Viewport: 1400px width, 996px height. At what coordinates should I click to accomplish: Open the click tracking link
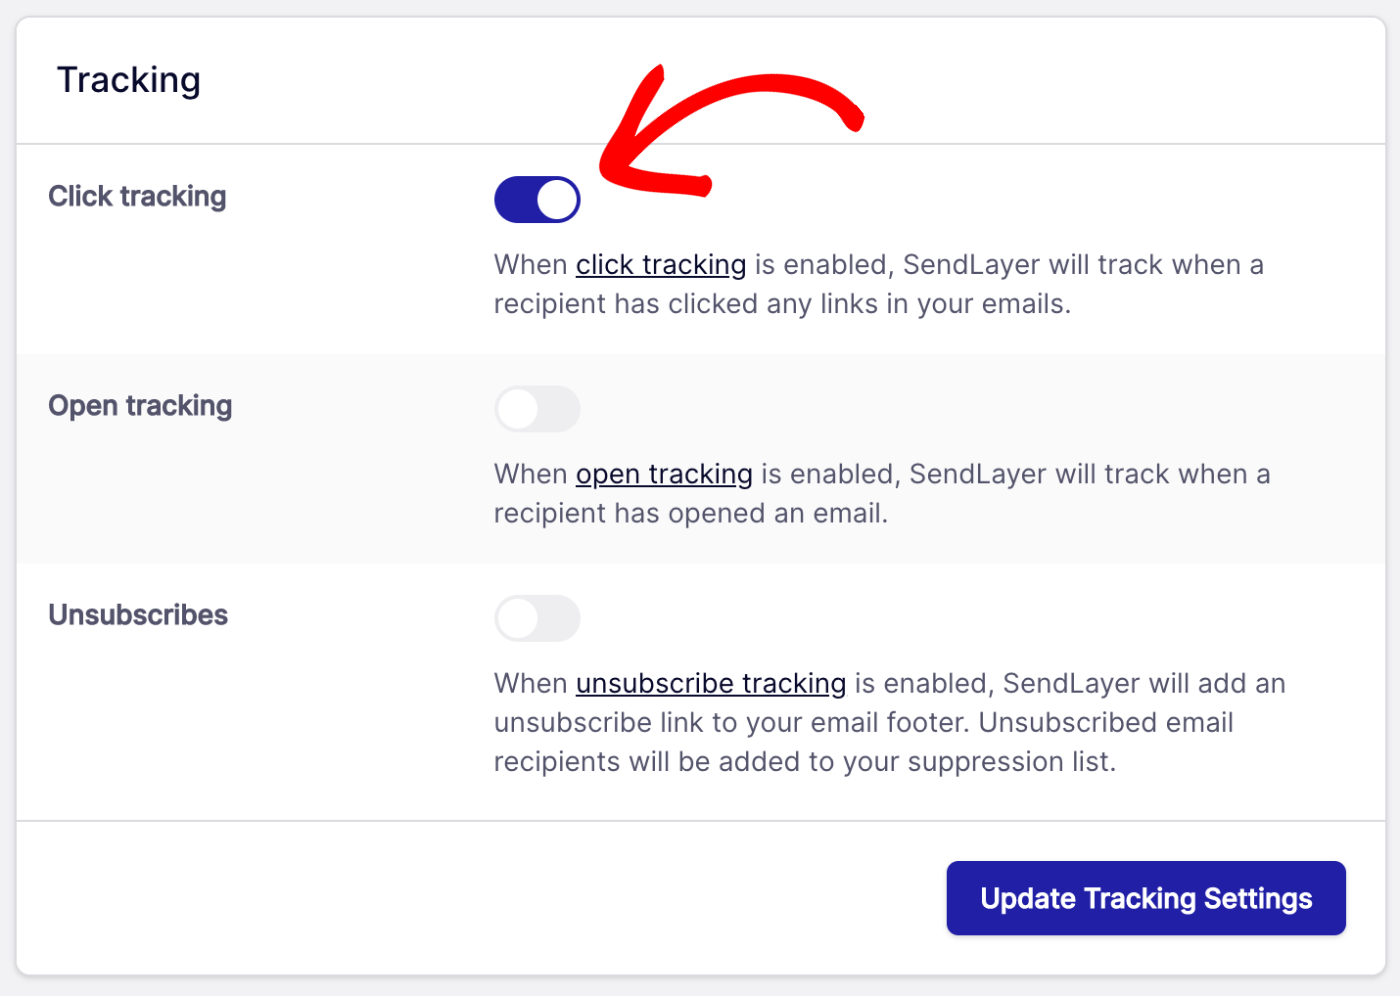[x=660, y=264]
